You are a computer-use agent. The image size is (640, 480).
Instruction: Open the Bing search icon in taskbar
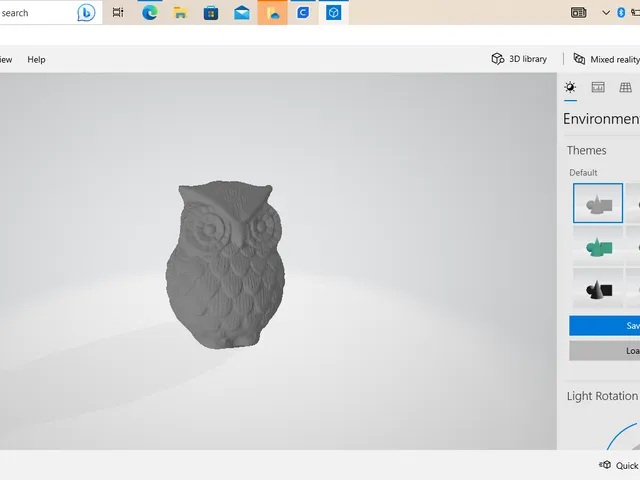pyautogui.click(x=86, y=13)
